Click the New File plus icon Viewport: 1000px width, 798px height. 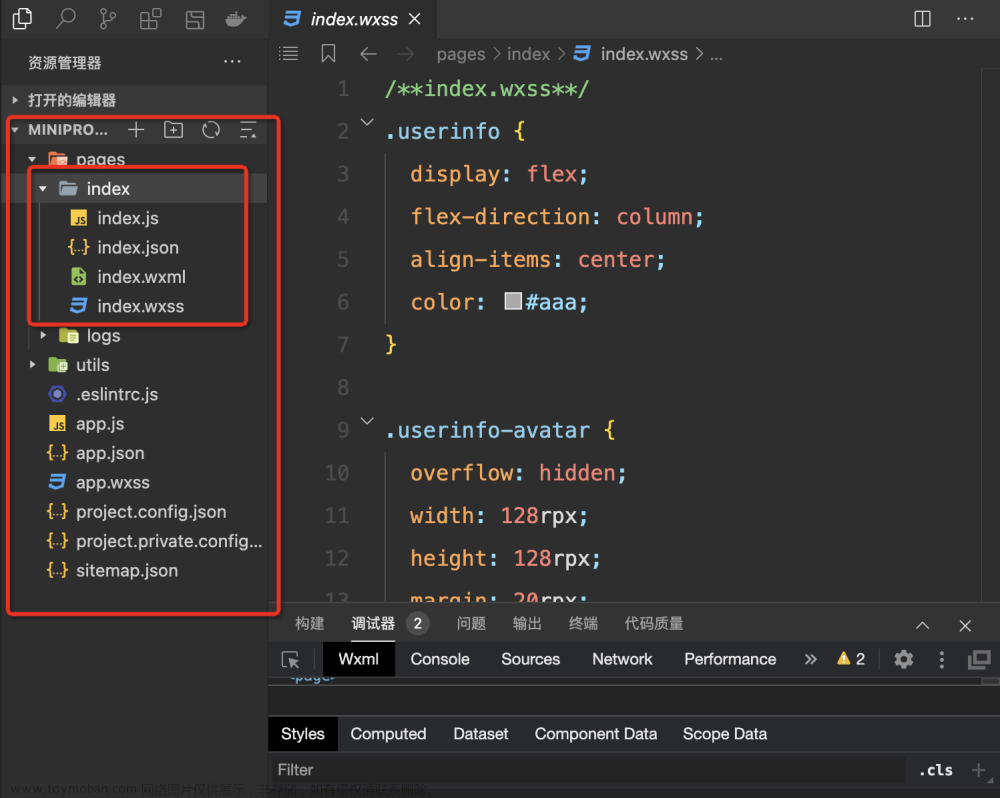136,130
